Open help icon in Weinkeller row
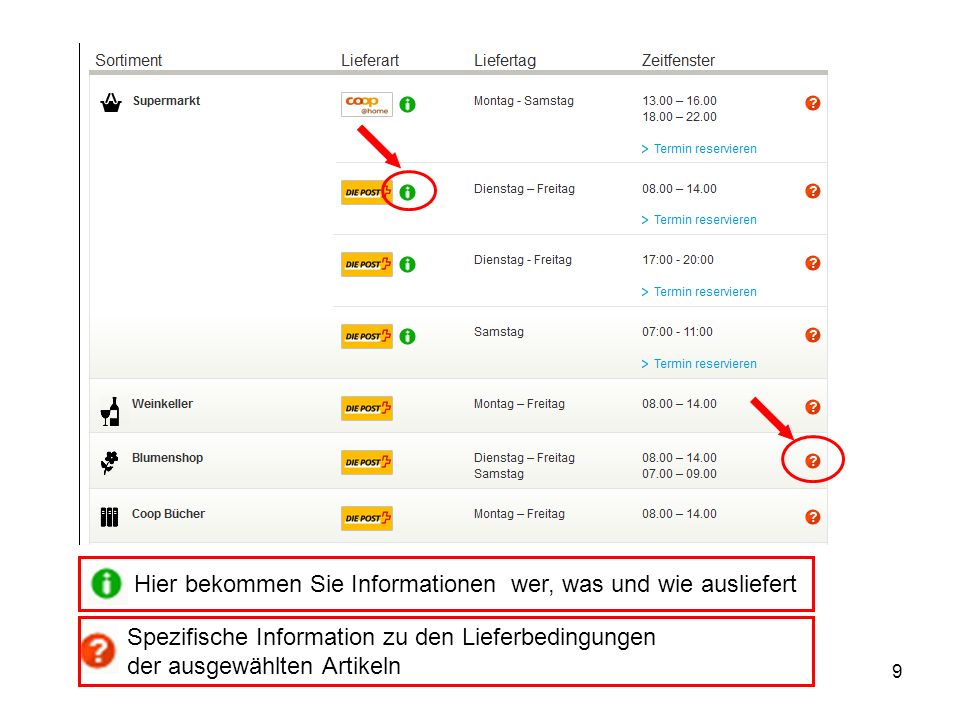Image resolution: width=960 pixels, height=720 pixels. click(x=812, y=407)
